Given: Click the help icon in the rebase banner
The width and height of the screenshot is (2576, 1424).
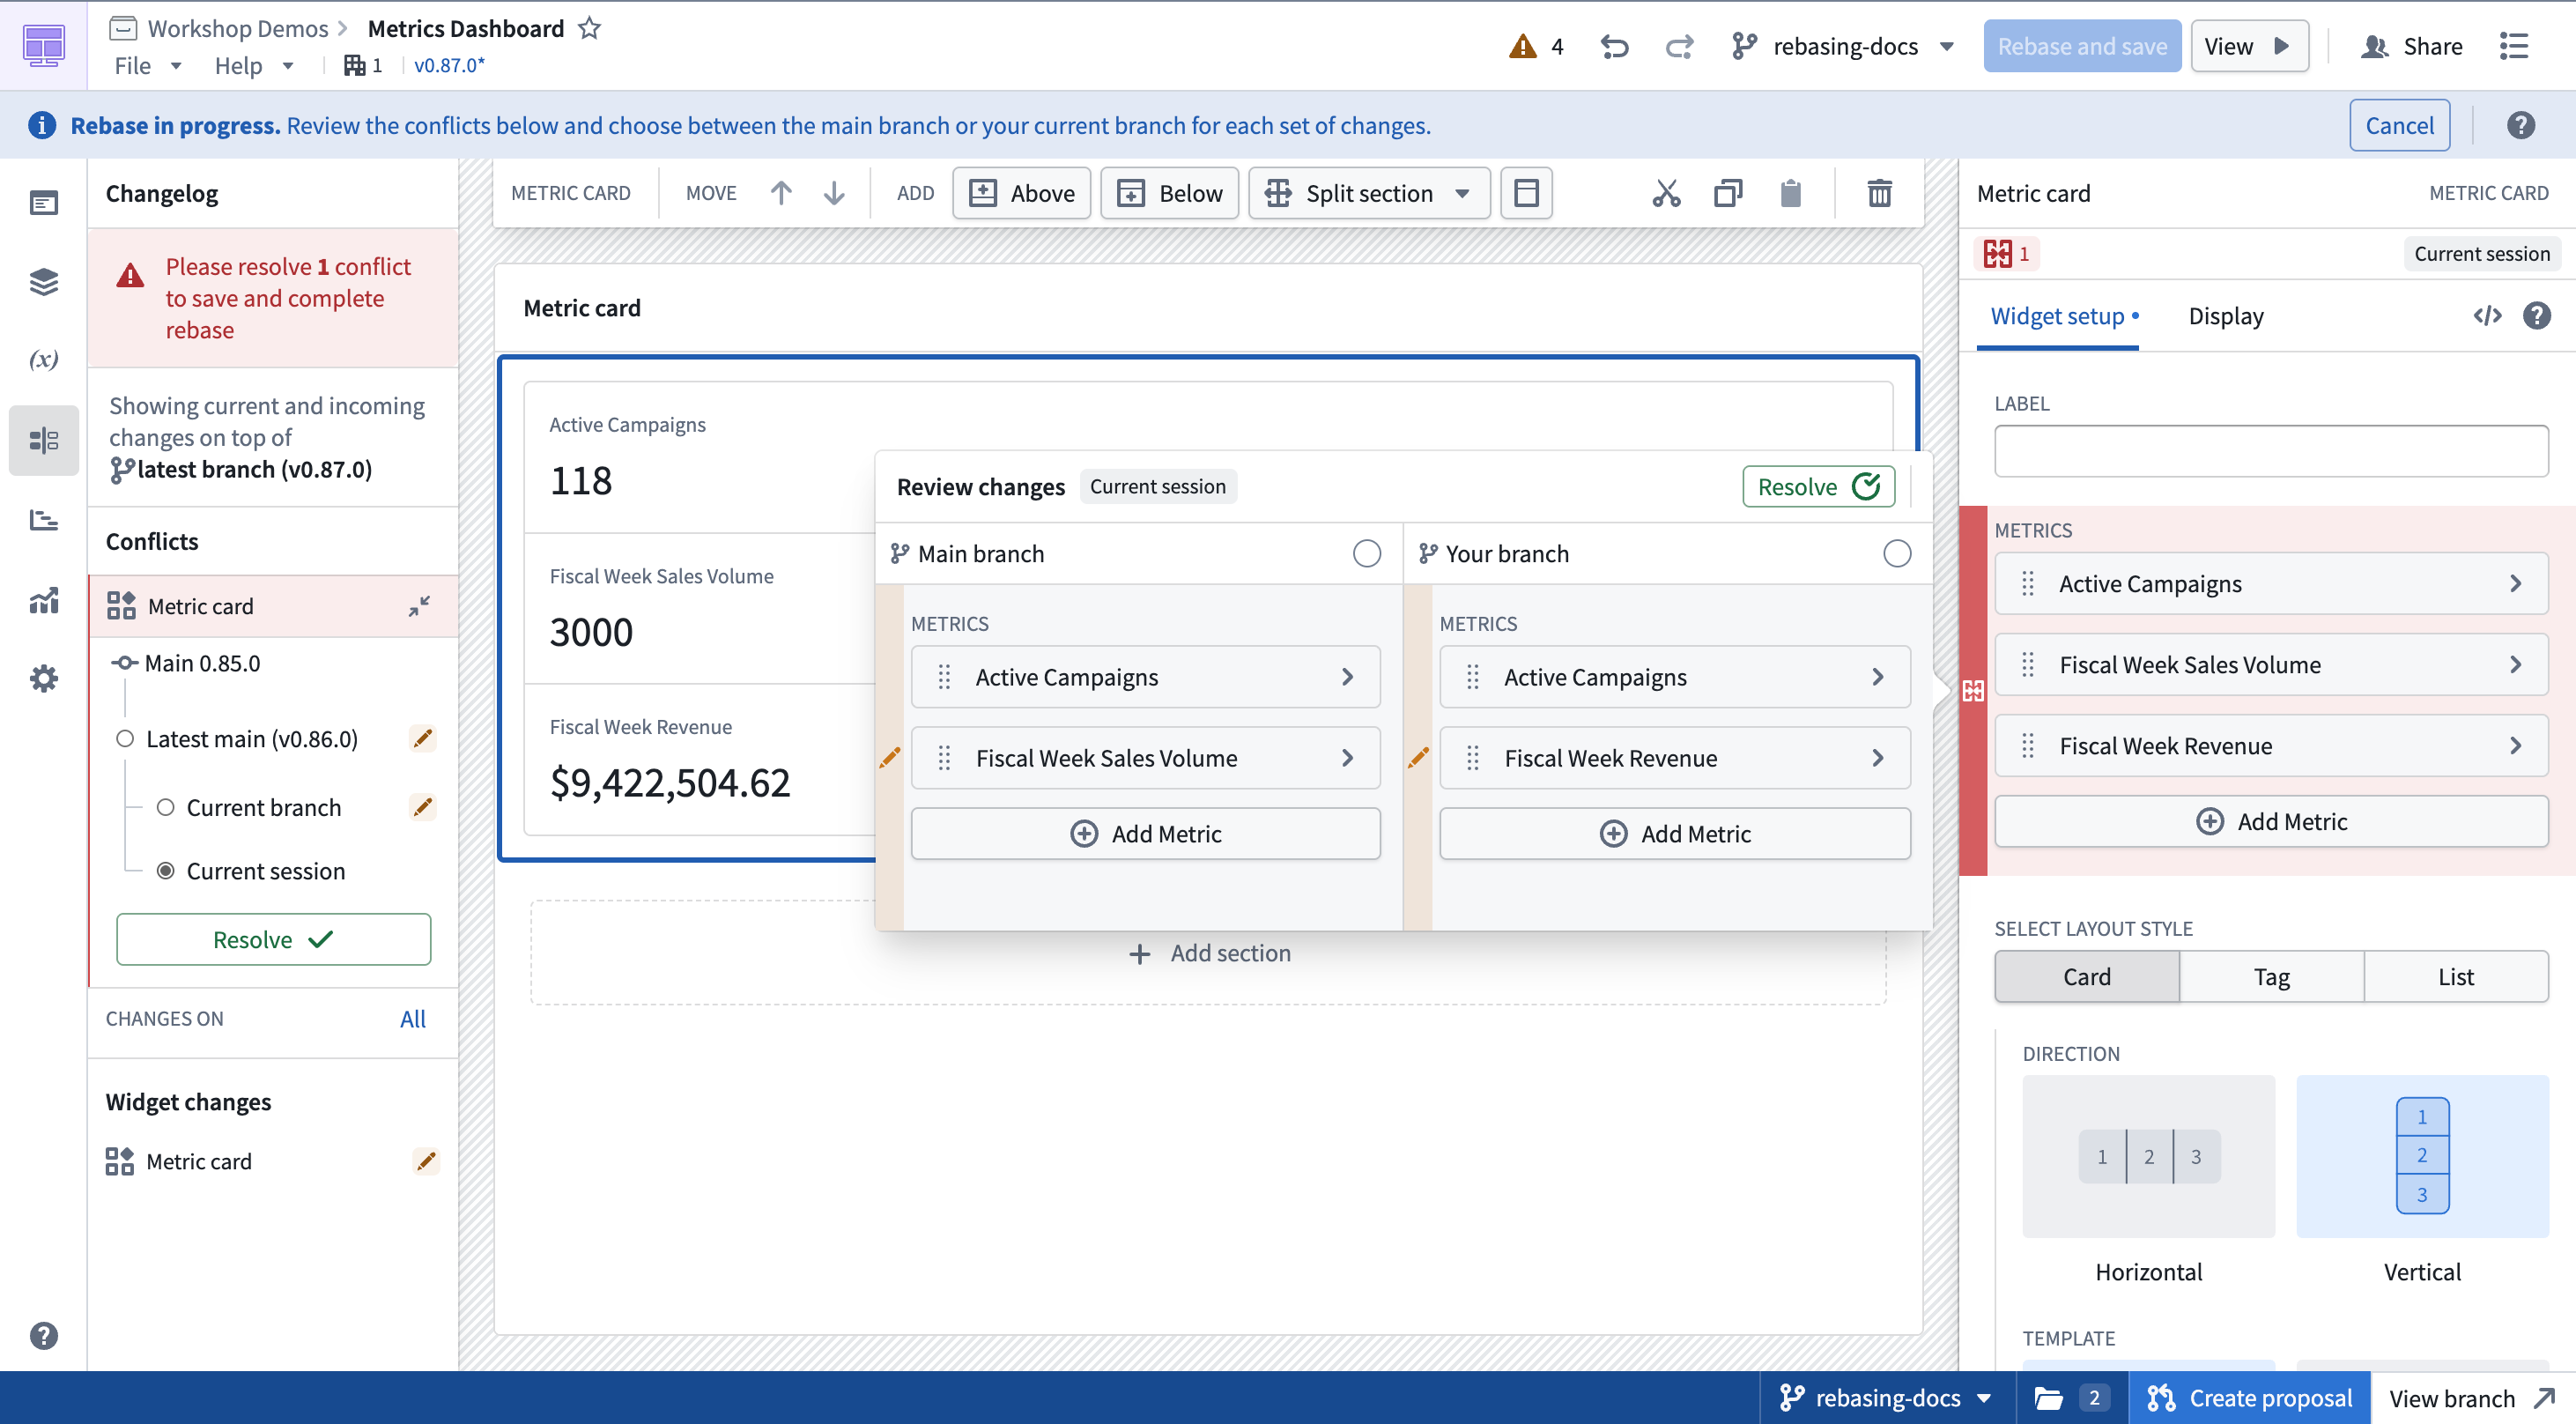Looking at the screenshot, I should pos(2520,125).
